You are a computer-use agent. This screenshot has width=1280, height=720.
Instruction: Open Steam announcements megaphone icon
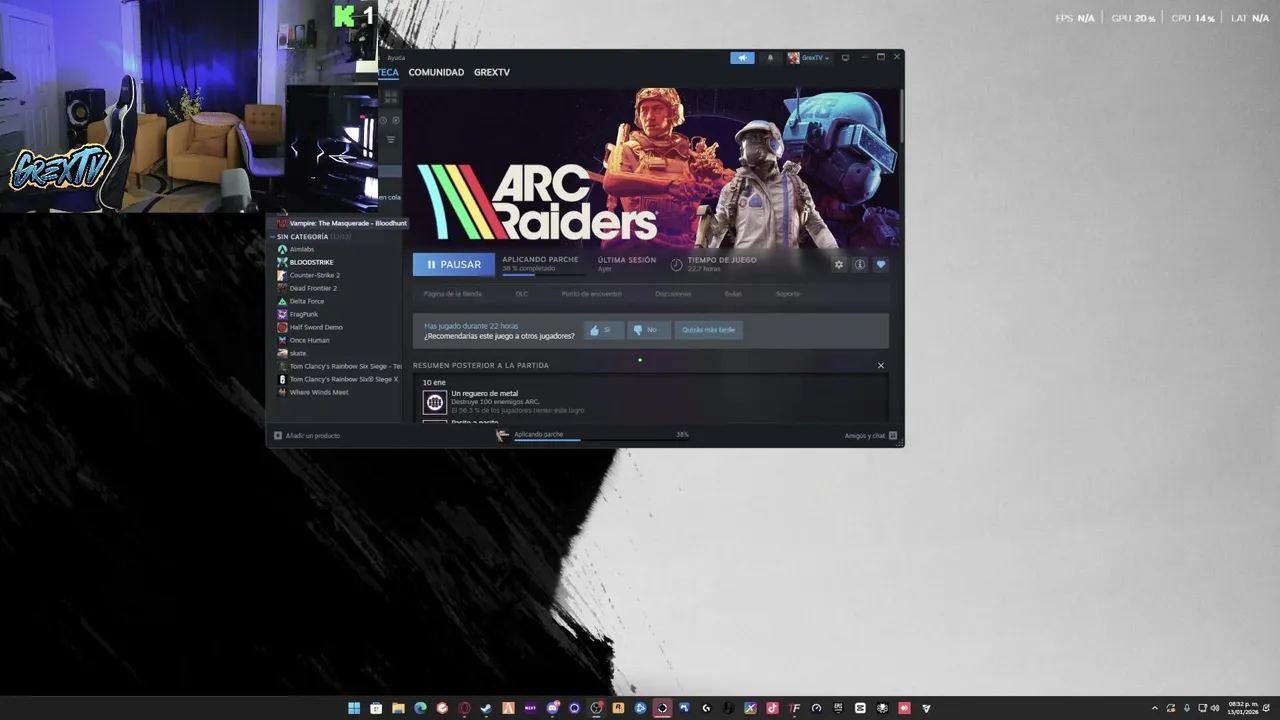click(x=742, y=58)
